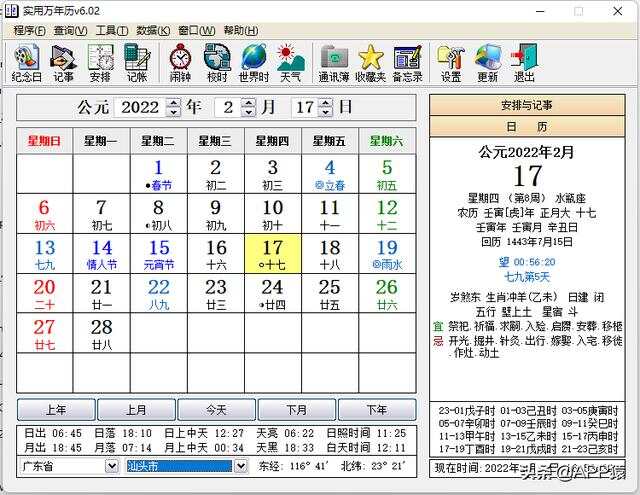Image resolution: width=640 pixels, height=495 pixels.
Task: Go to previous month with 上月
Action: 136,410
